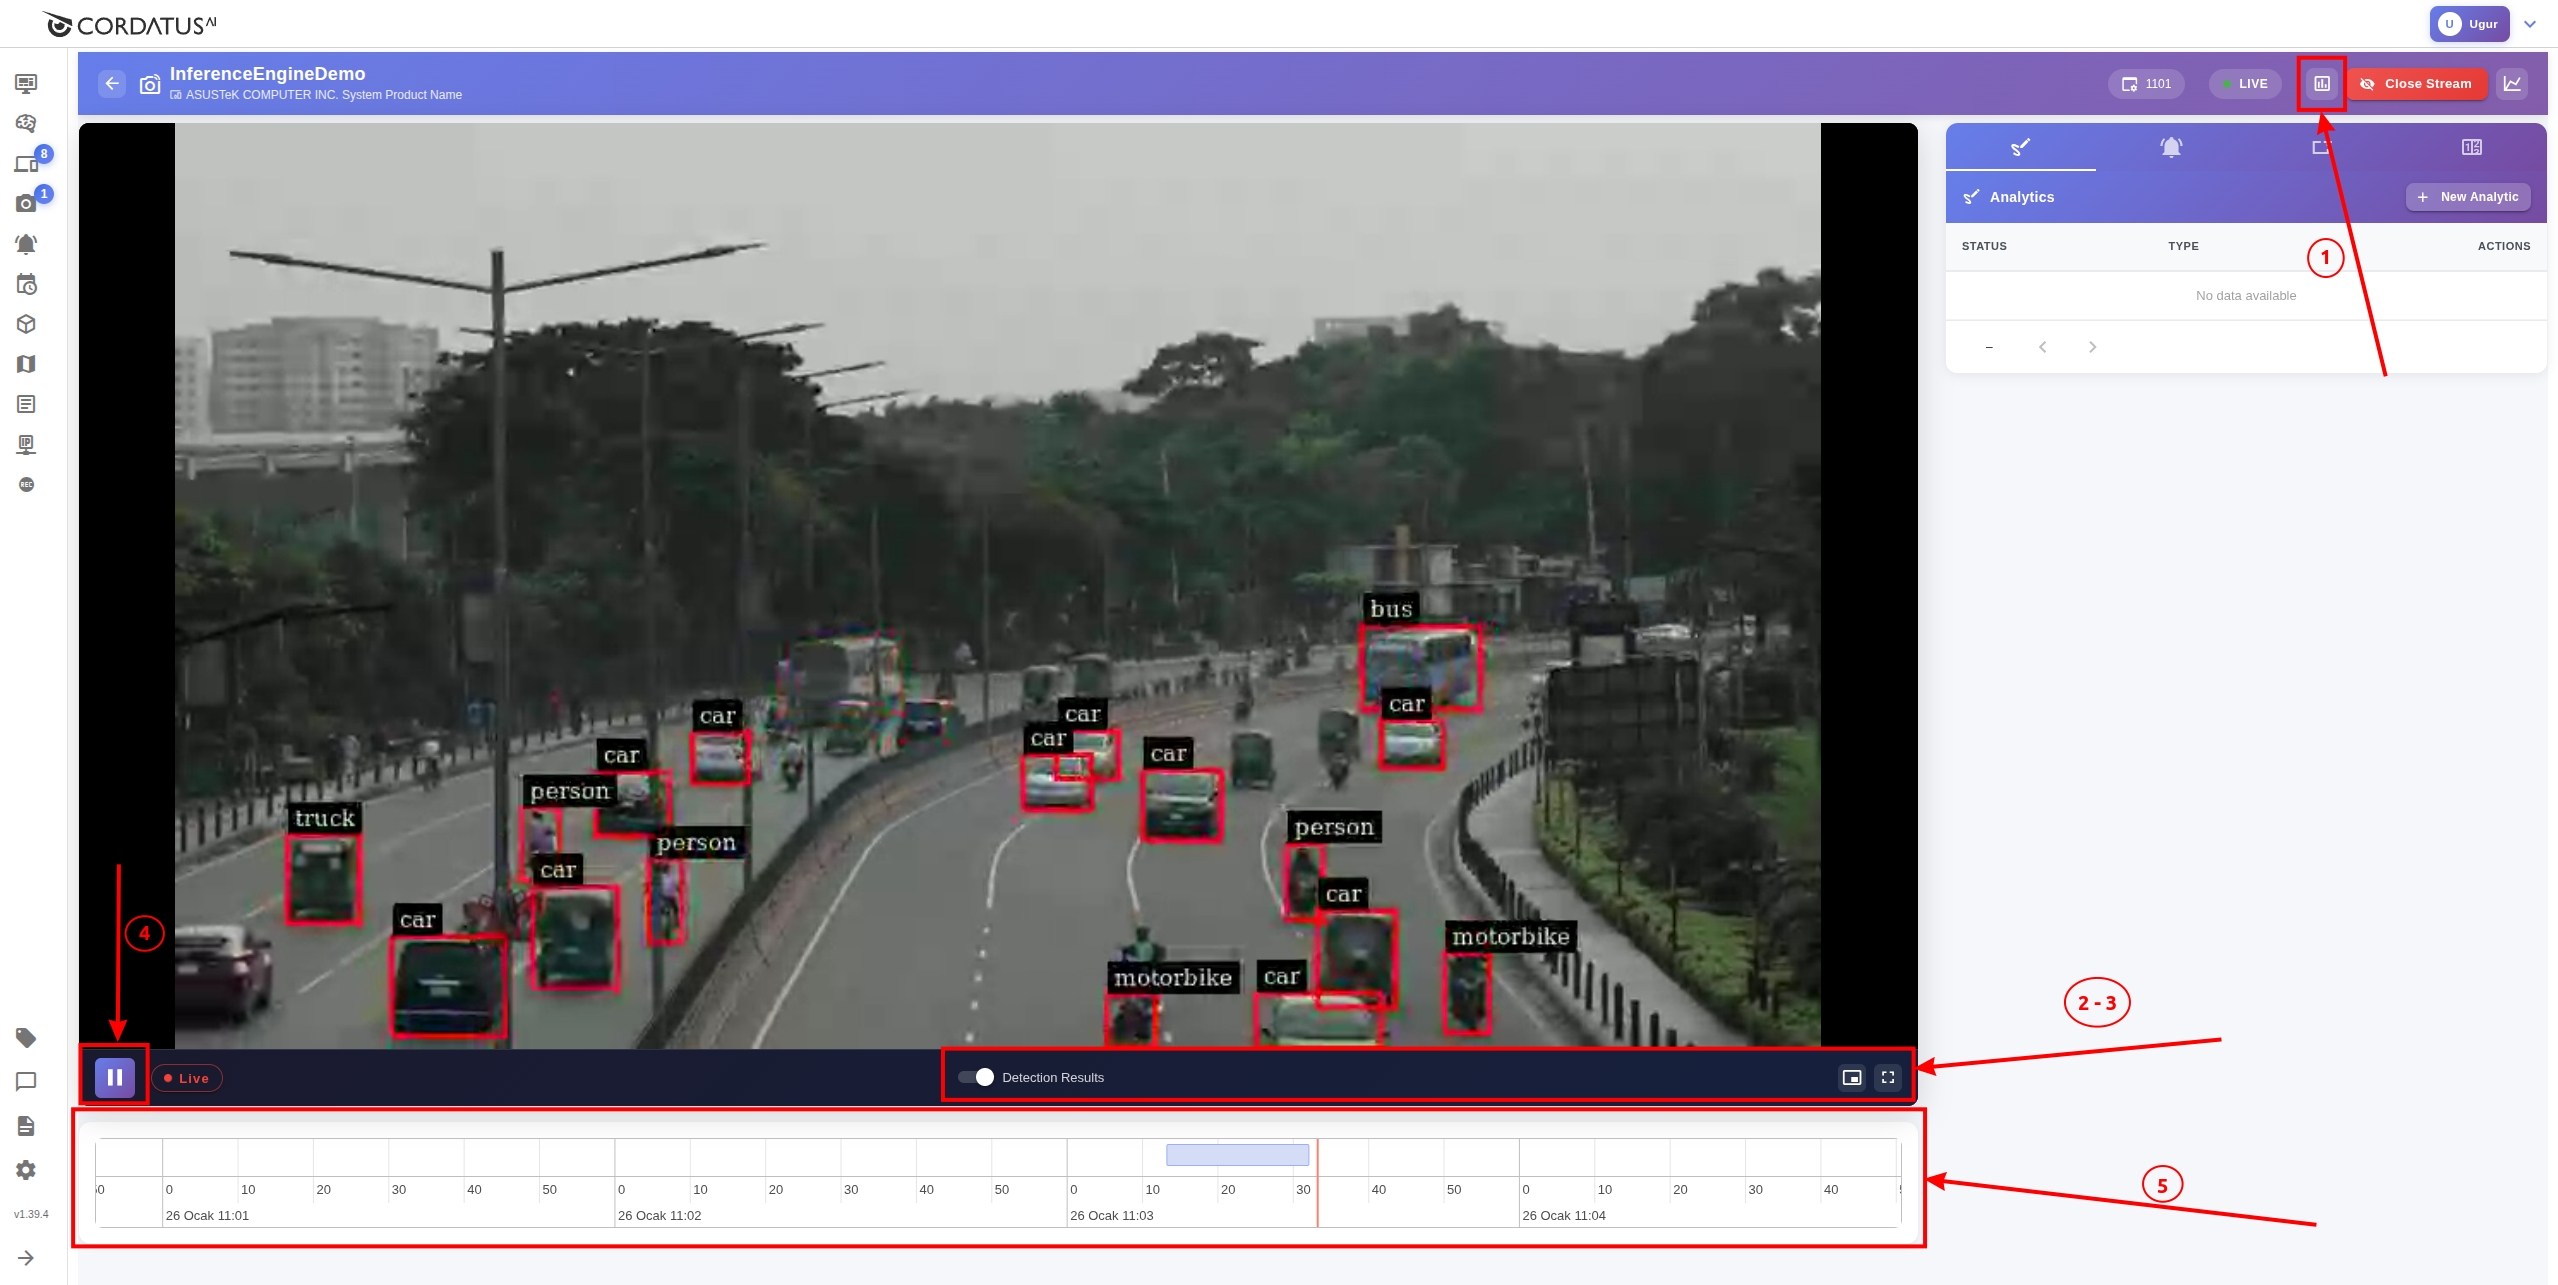Enable picture-in-picture mode
This screenshot has width=2558, height=1285.
click(x=1852, y=1077)
